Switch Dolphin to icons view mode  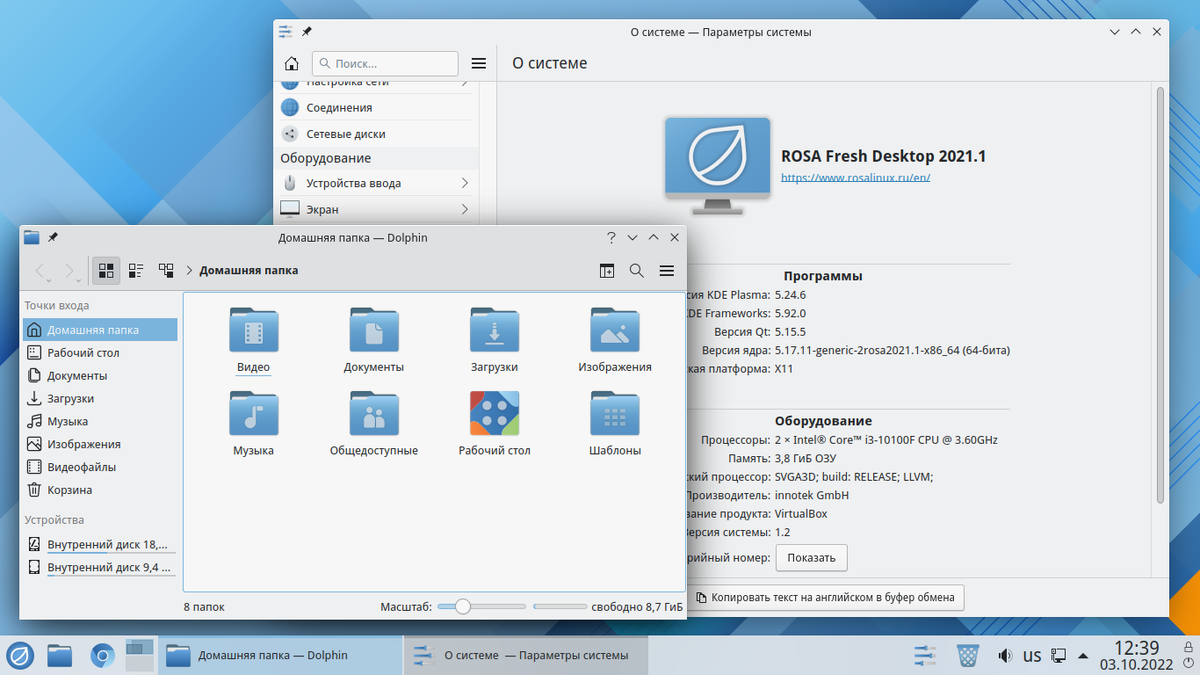pos(106,270)
